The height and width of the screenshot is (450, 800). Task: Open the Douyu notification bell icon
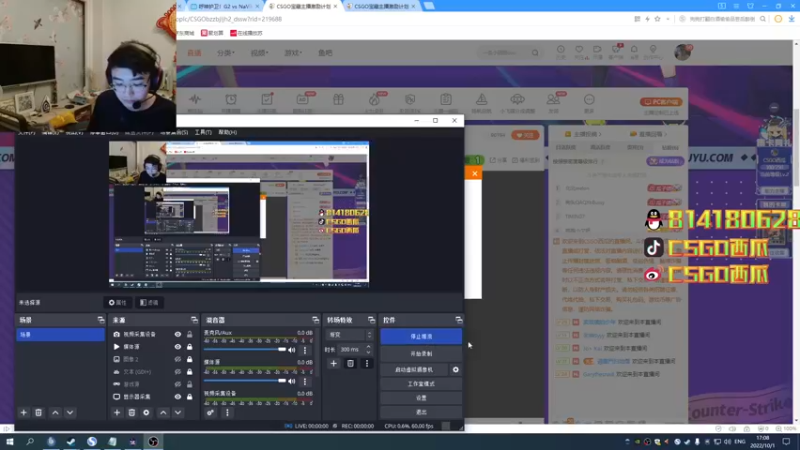point(634,49)
